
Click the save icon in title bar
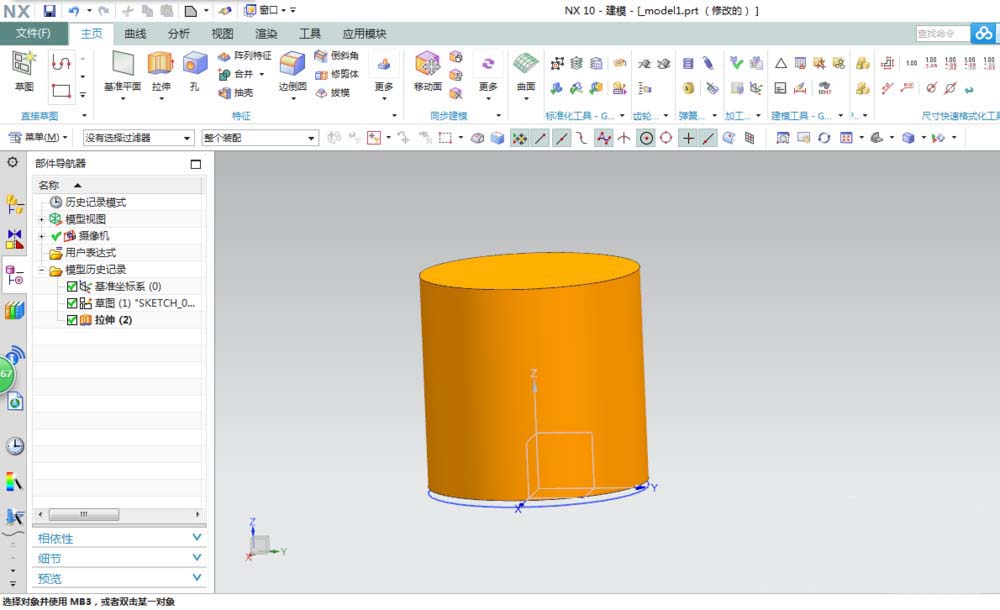(x=49, y=10)
